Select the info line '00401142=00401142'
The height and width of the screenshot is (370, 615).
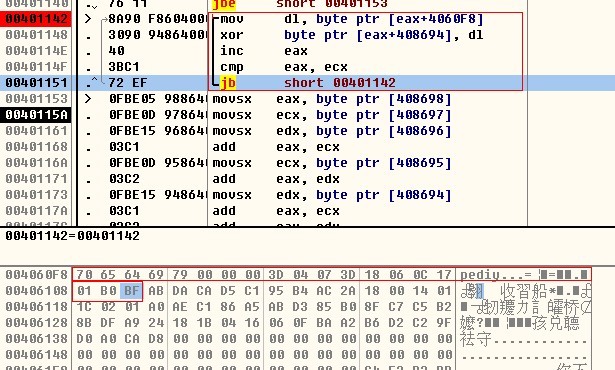[73, 236]
